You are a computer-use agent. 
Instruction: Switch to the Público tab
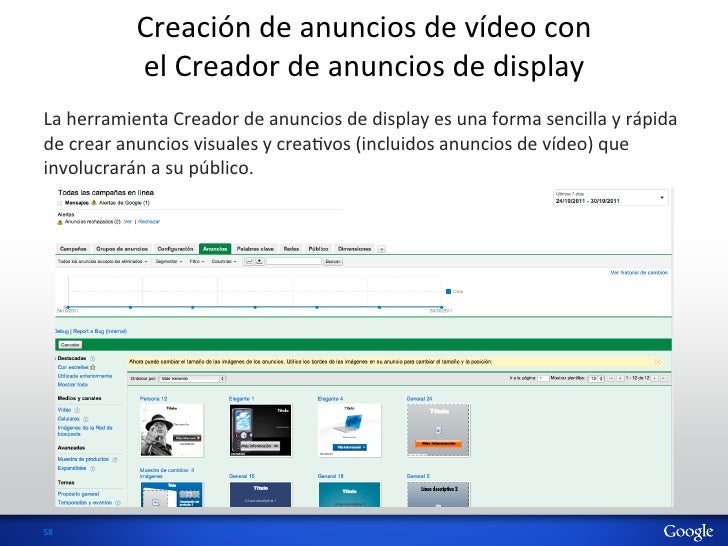click(318, 249)
